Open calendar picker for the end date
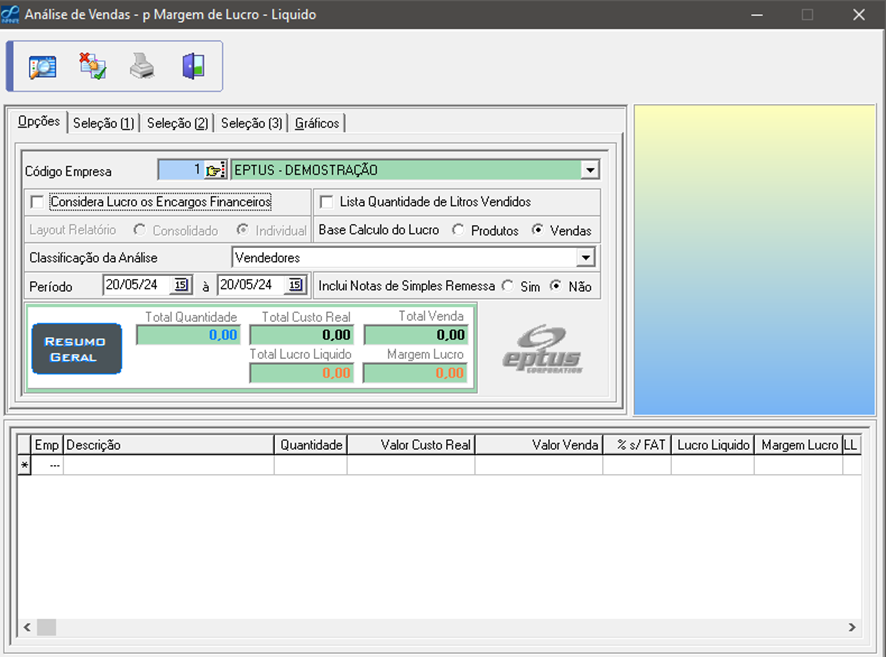The height and width of the screenshot is (657, 886). click(295, 286)
